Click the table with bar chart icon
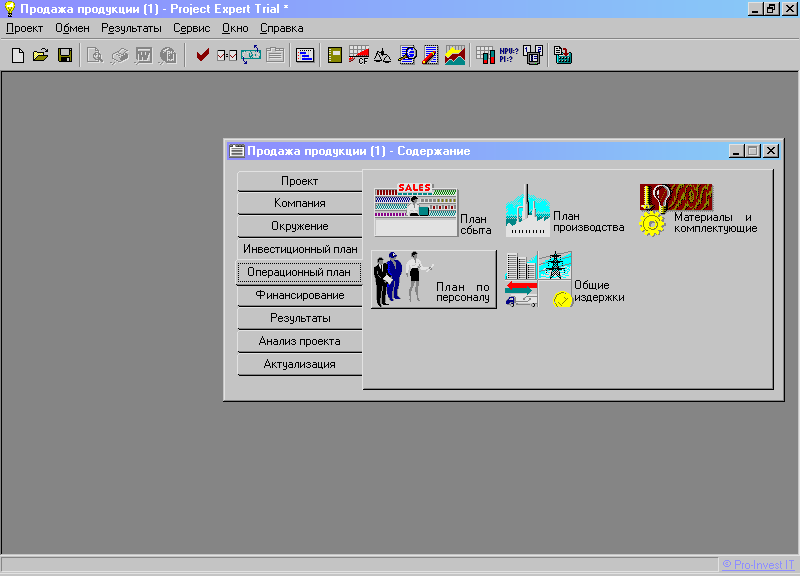This screenshot has height=576, width=800. [485, 55]
